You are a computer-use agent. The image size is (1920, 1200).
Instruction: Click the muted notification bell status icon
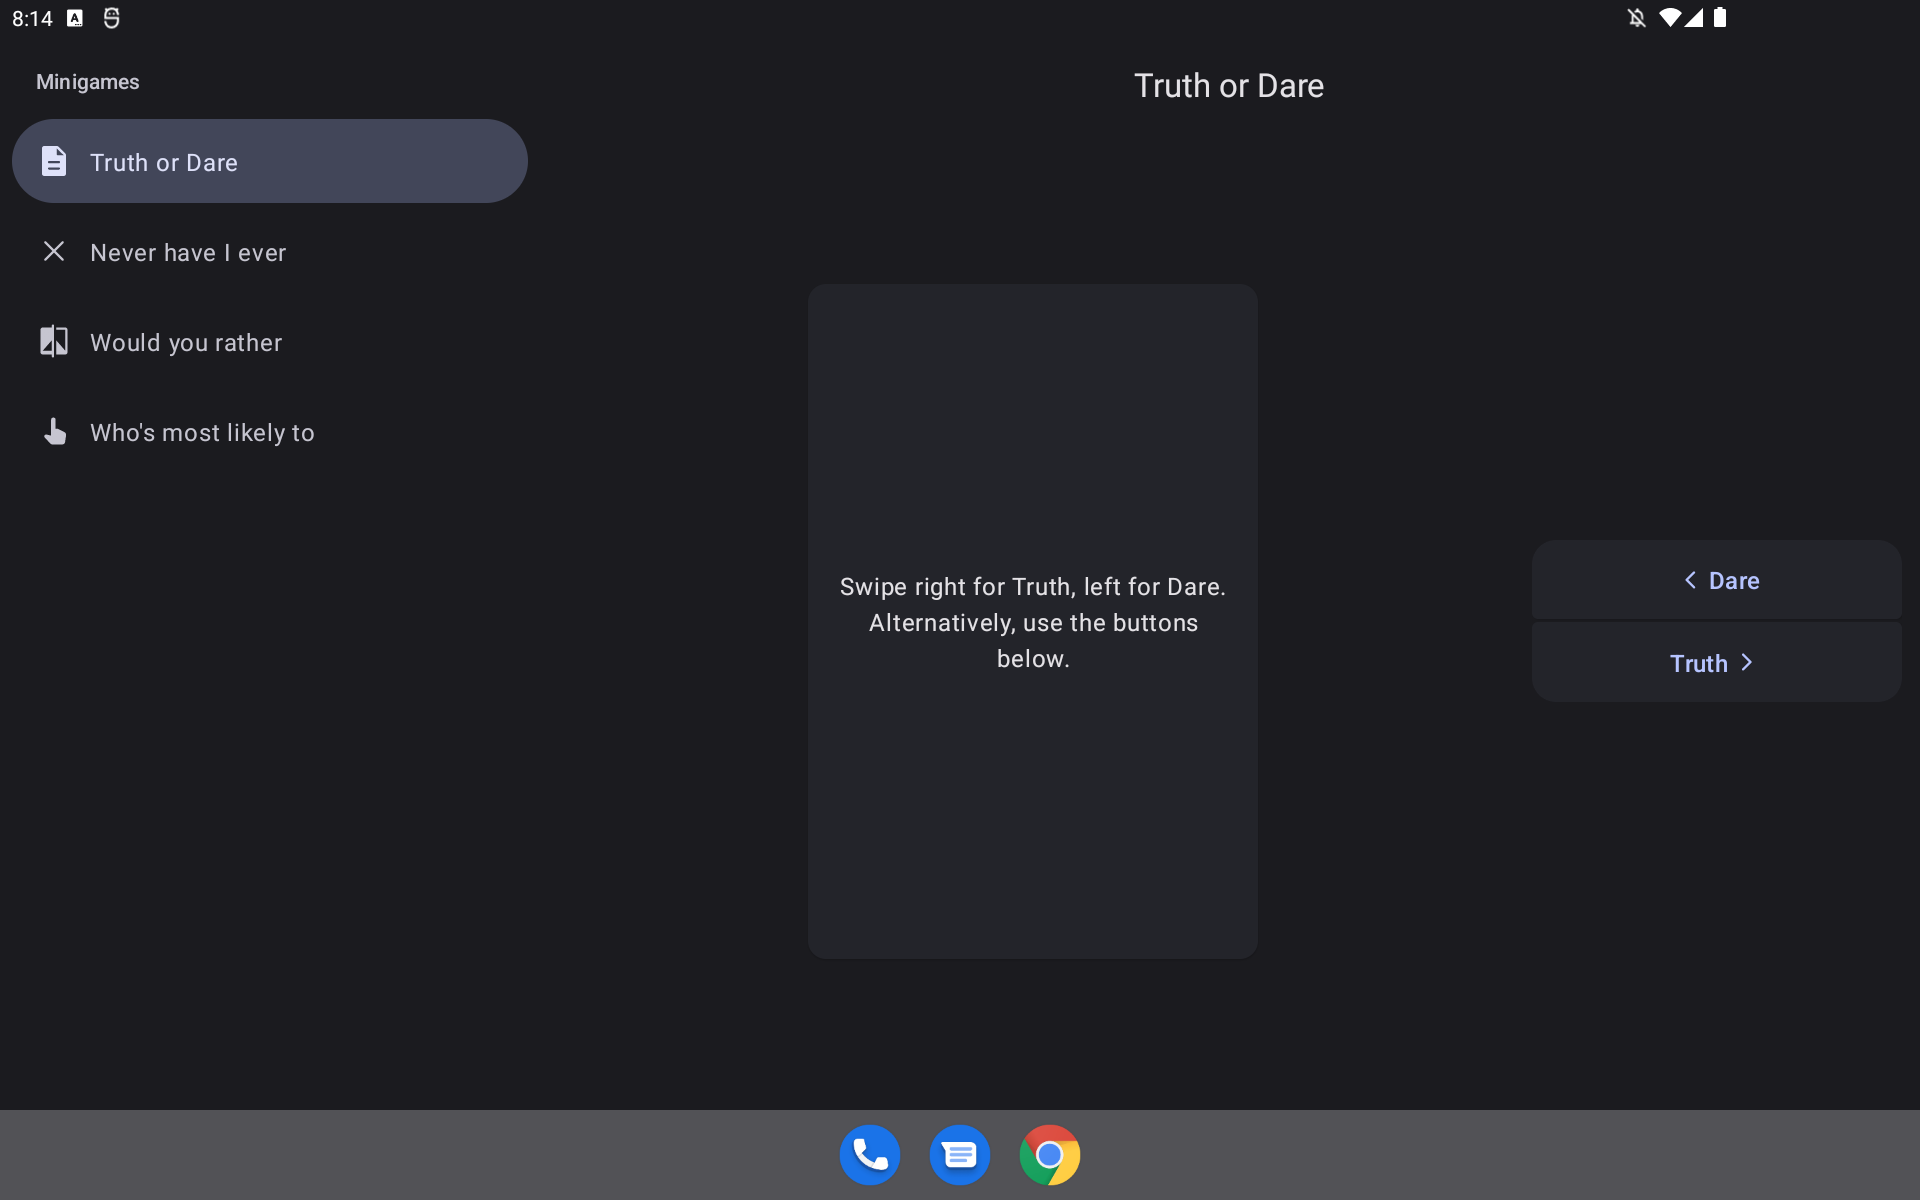pos(1636,18)
